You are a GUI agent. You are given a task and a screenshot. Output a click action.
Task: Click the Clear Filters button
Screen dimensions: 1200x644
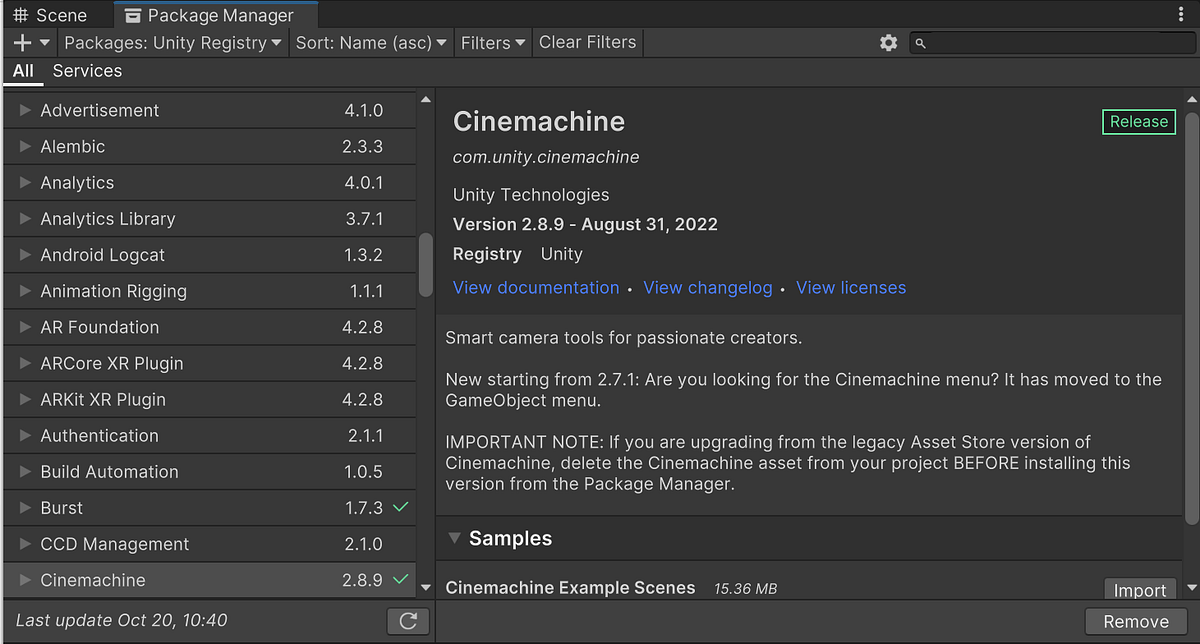pyautogui.click(x=586, y=42)
